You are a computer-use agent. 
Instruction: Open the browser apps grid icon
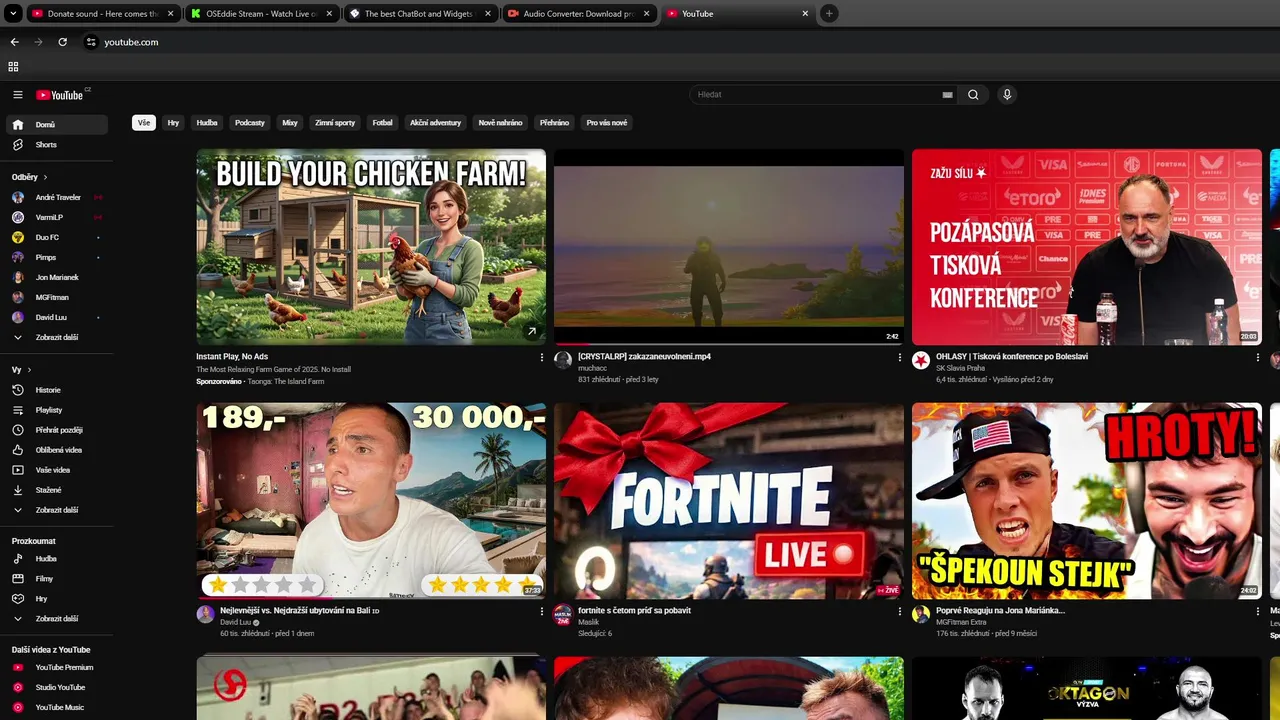point(13,67)
